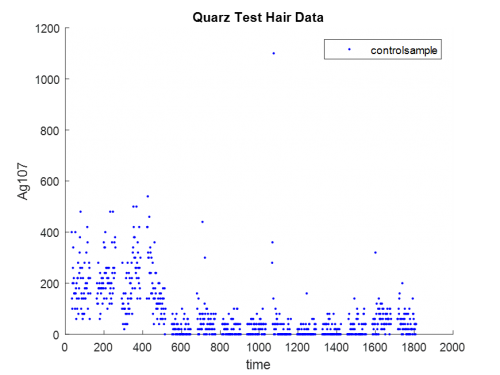
Task: Select the 600 tick label on y-axis
Action: (50, 182)
